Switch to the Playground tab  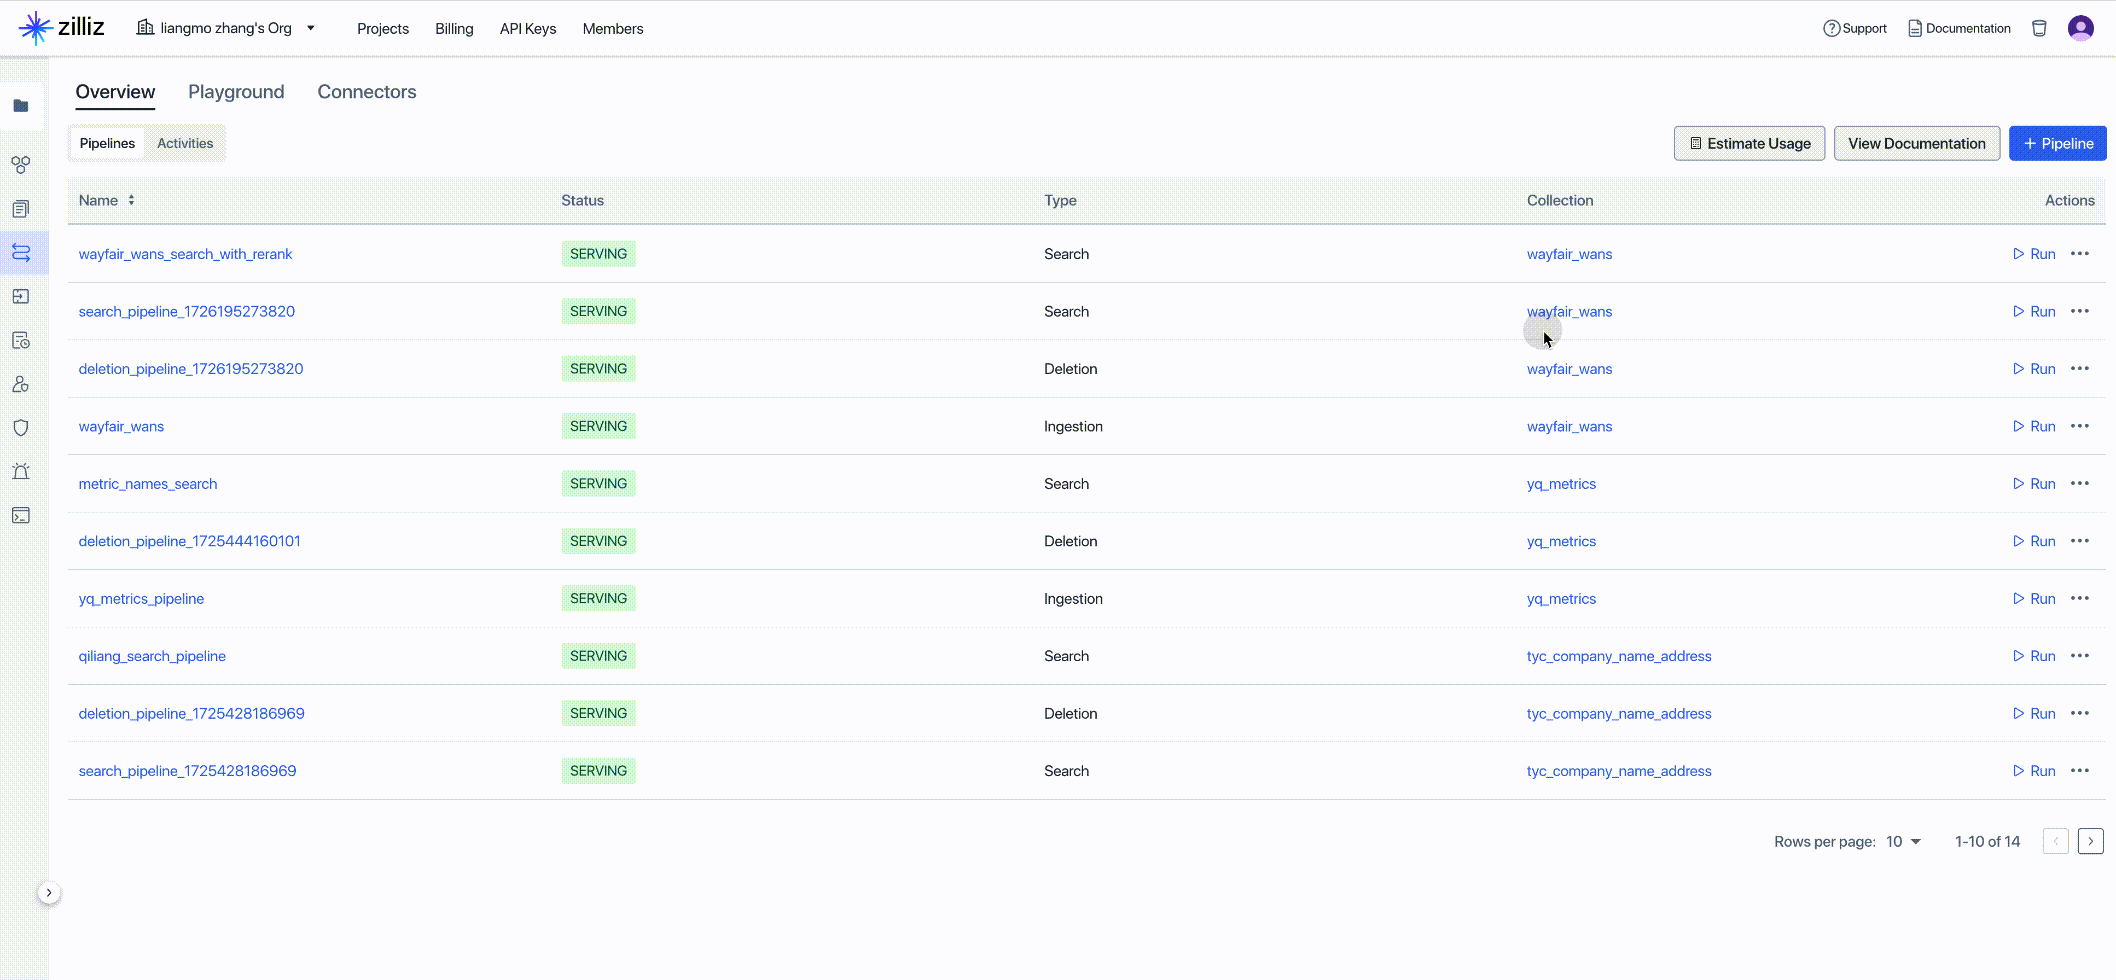236,92
